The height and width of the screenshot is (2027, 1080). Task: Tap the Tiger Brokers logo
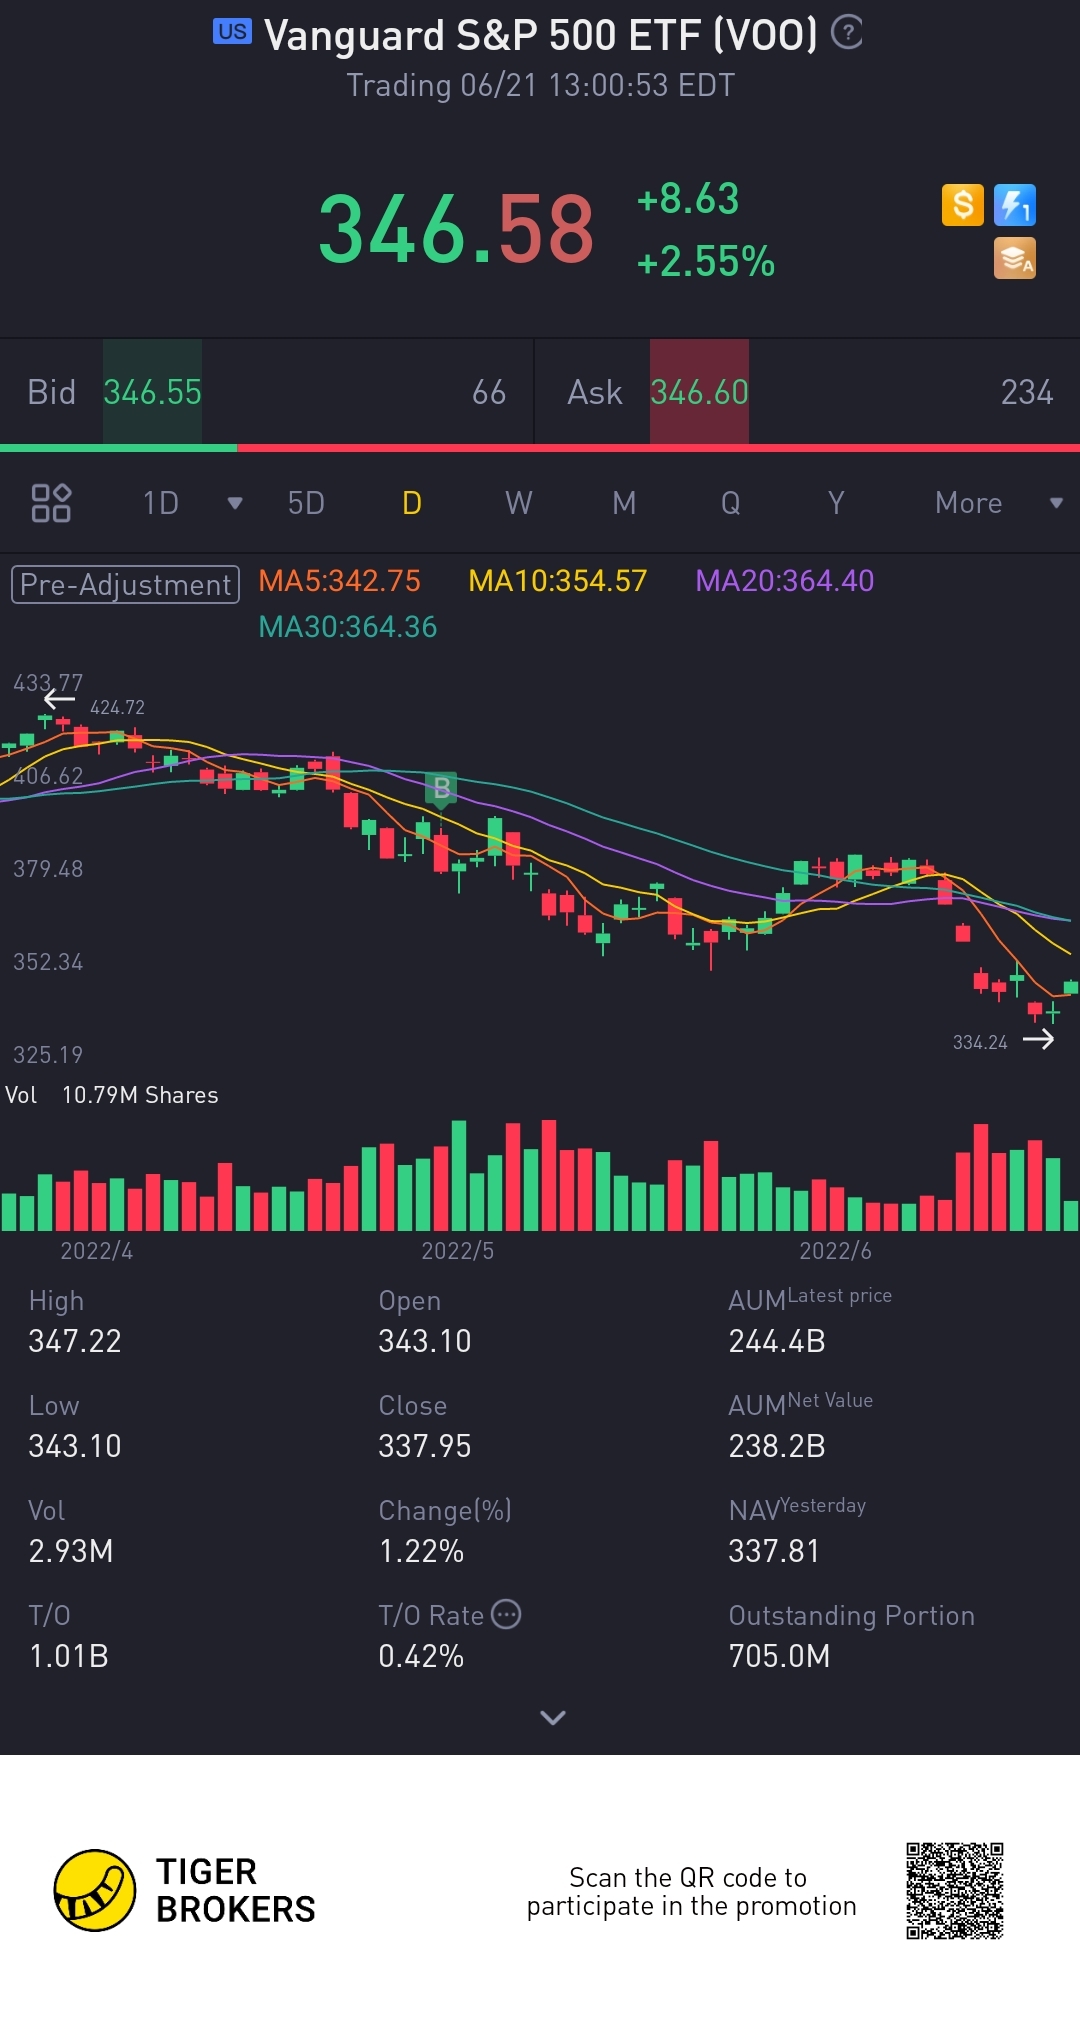coord(184,1890)
